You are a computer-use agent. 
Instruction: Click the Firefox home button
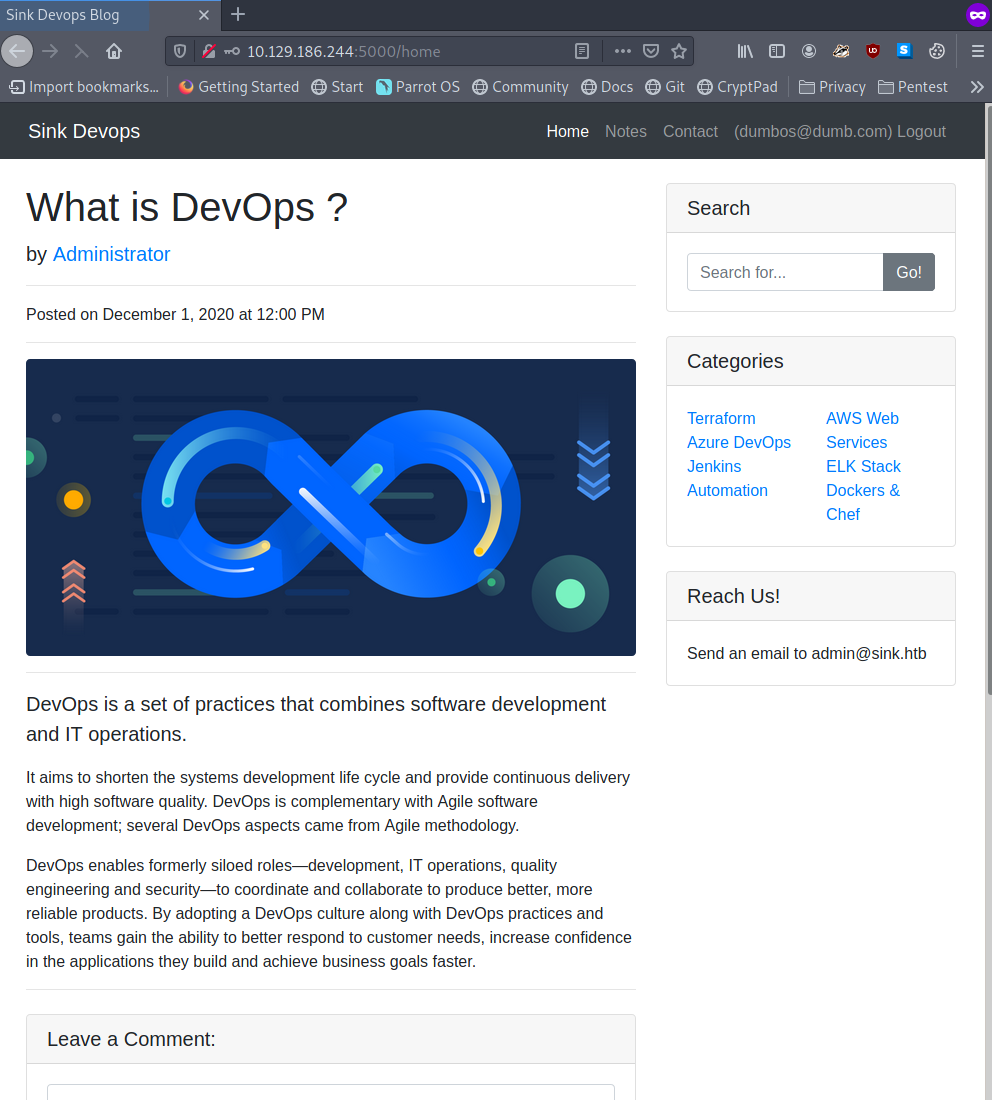coord(114,51)
